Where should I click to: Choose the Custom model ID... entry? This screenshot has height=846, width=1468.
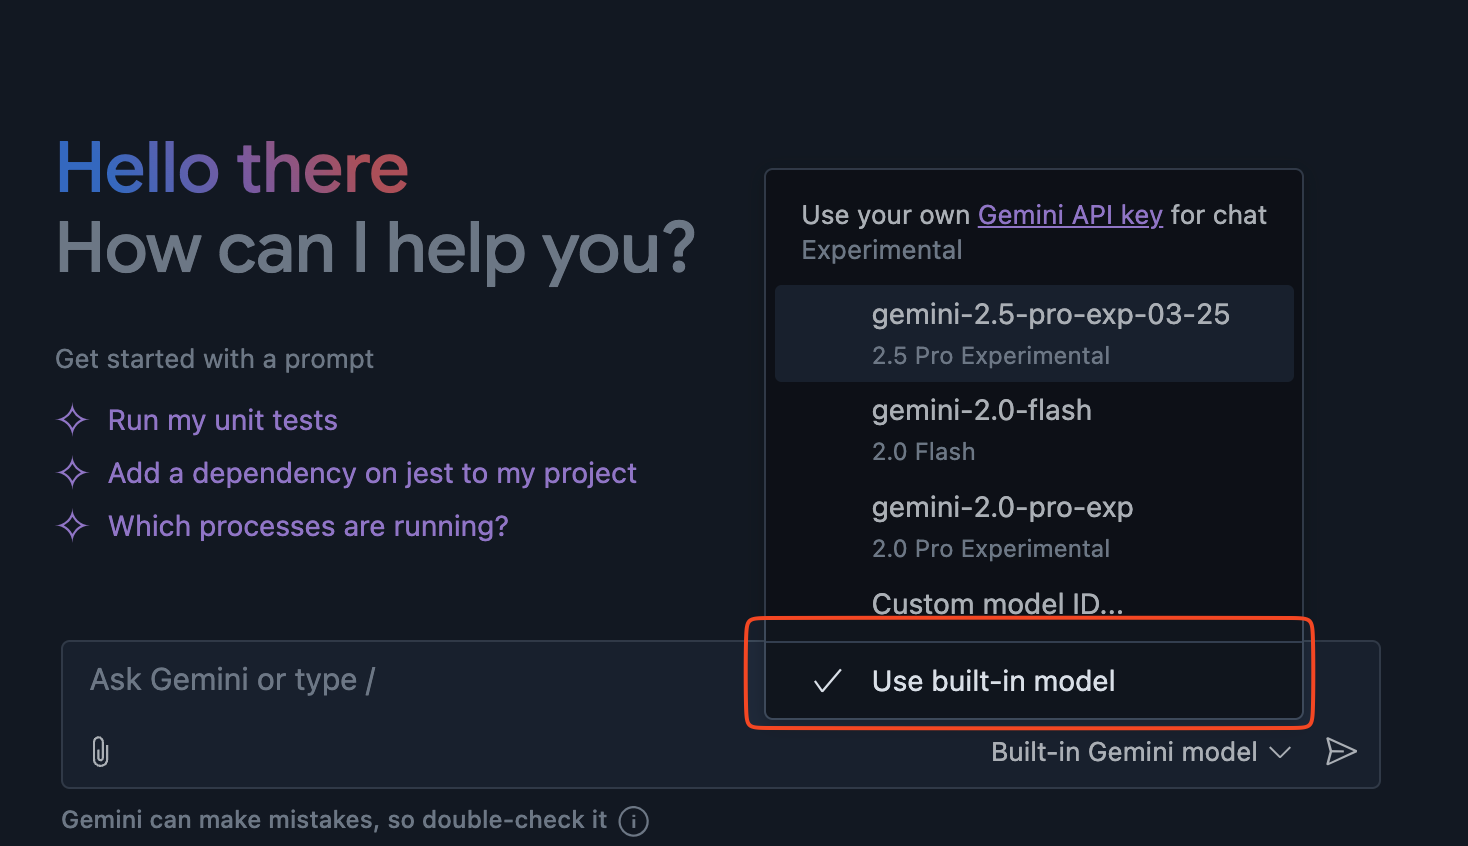[x=997, y=603]
